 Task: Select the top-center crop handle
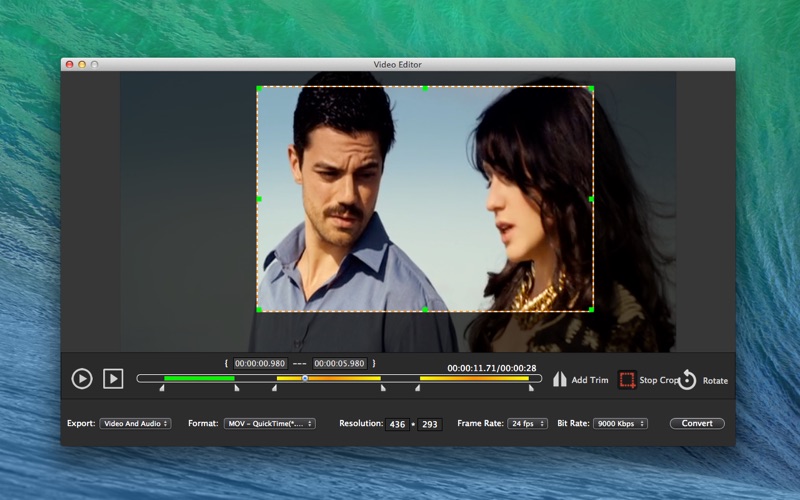[425, 88]
